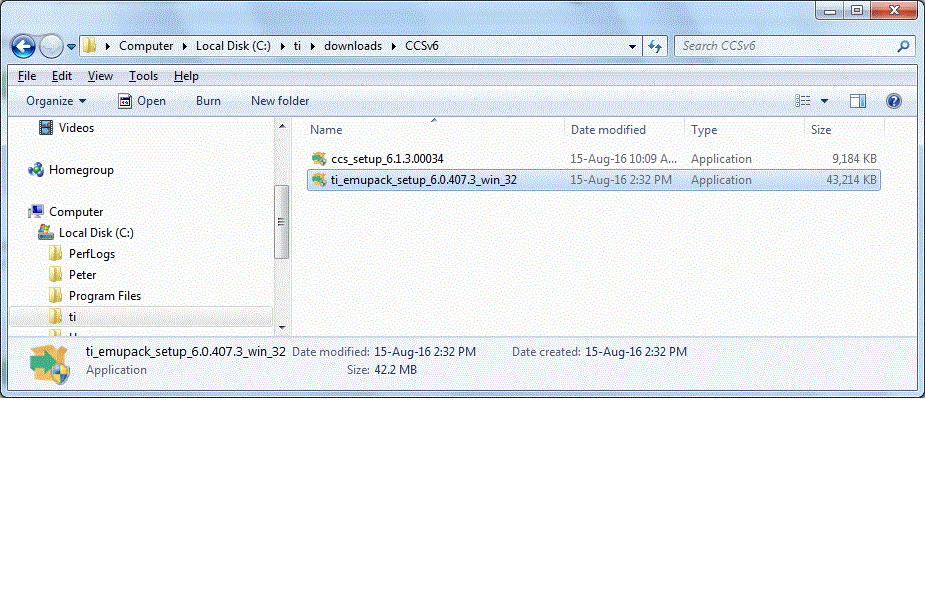Viewport: 925px width, 614px height.
Task: Click large installer icon in details pane
Action: click(x=50, y=364)
